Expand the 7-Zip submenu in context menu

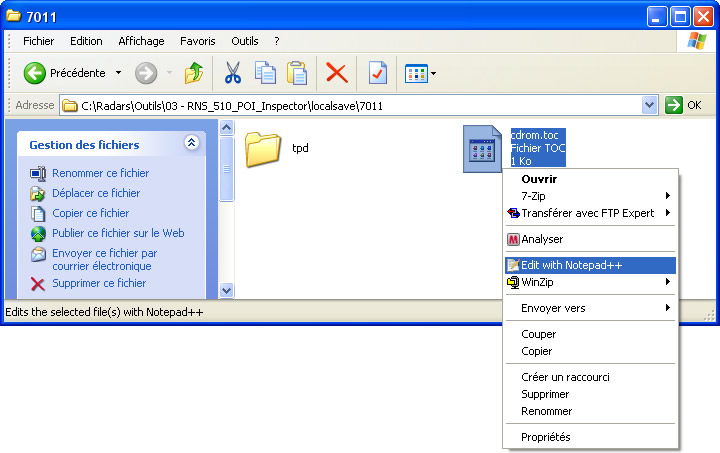point(590,196)
